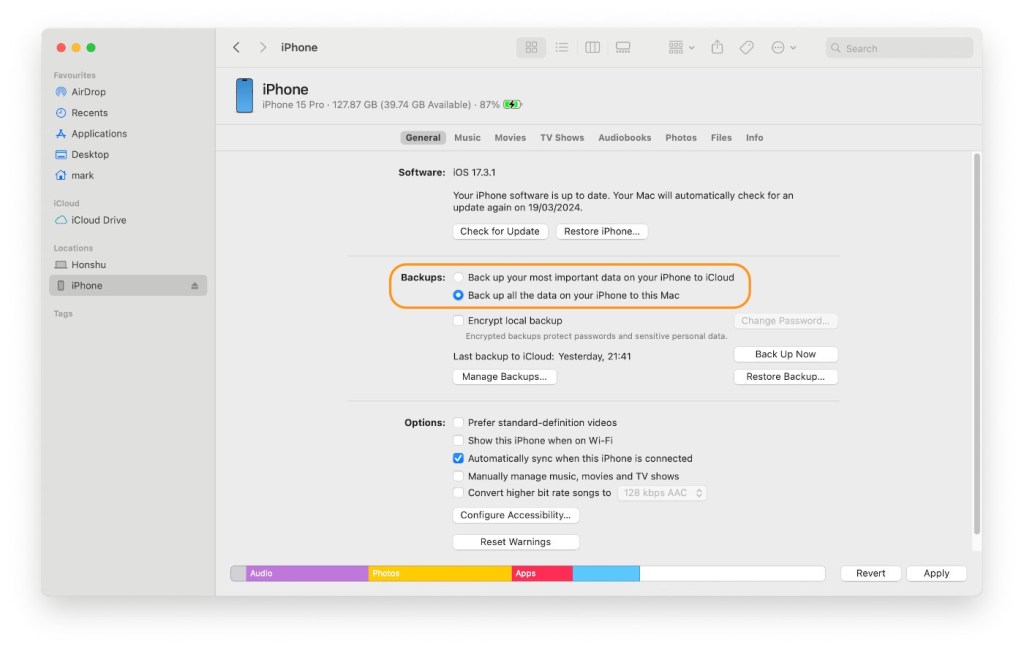Viewport: 1024px width, 651px height.
Task: Open the Photos tab
Action: pyautogui.click(x=681, y=138)
